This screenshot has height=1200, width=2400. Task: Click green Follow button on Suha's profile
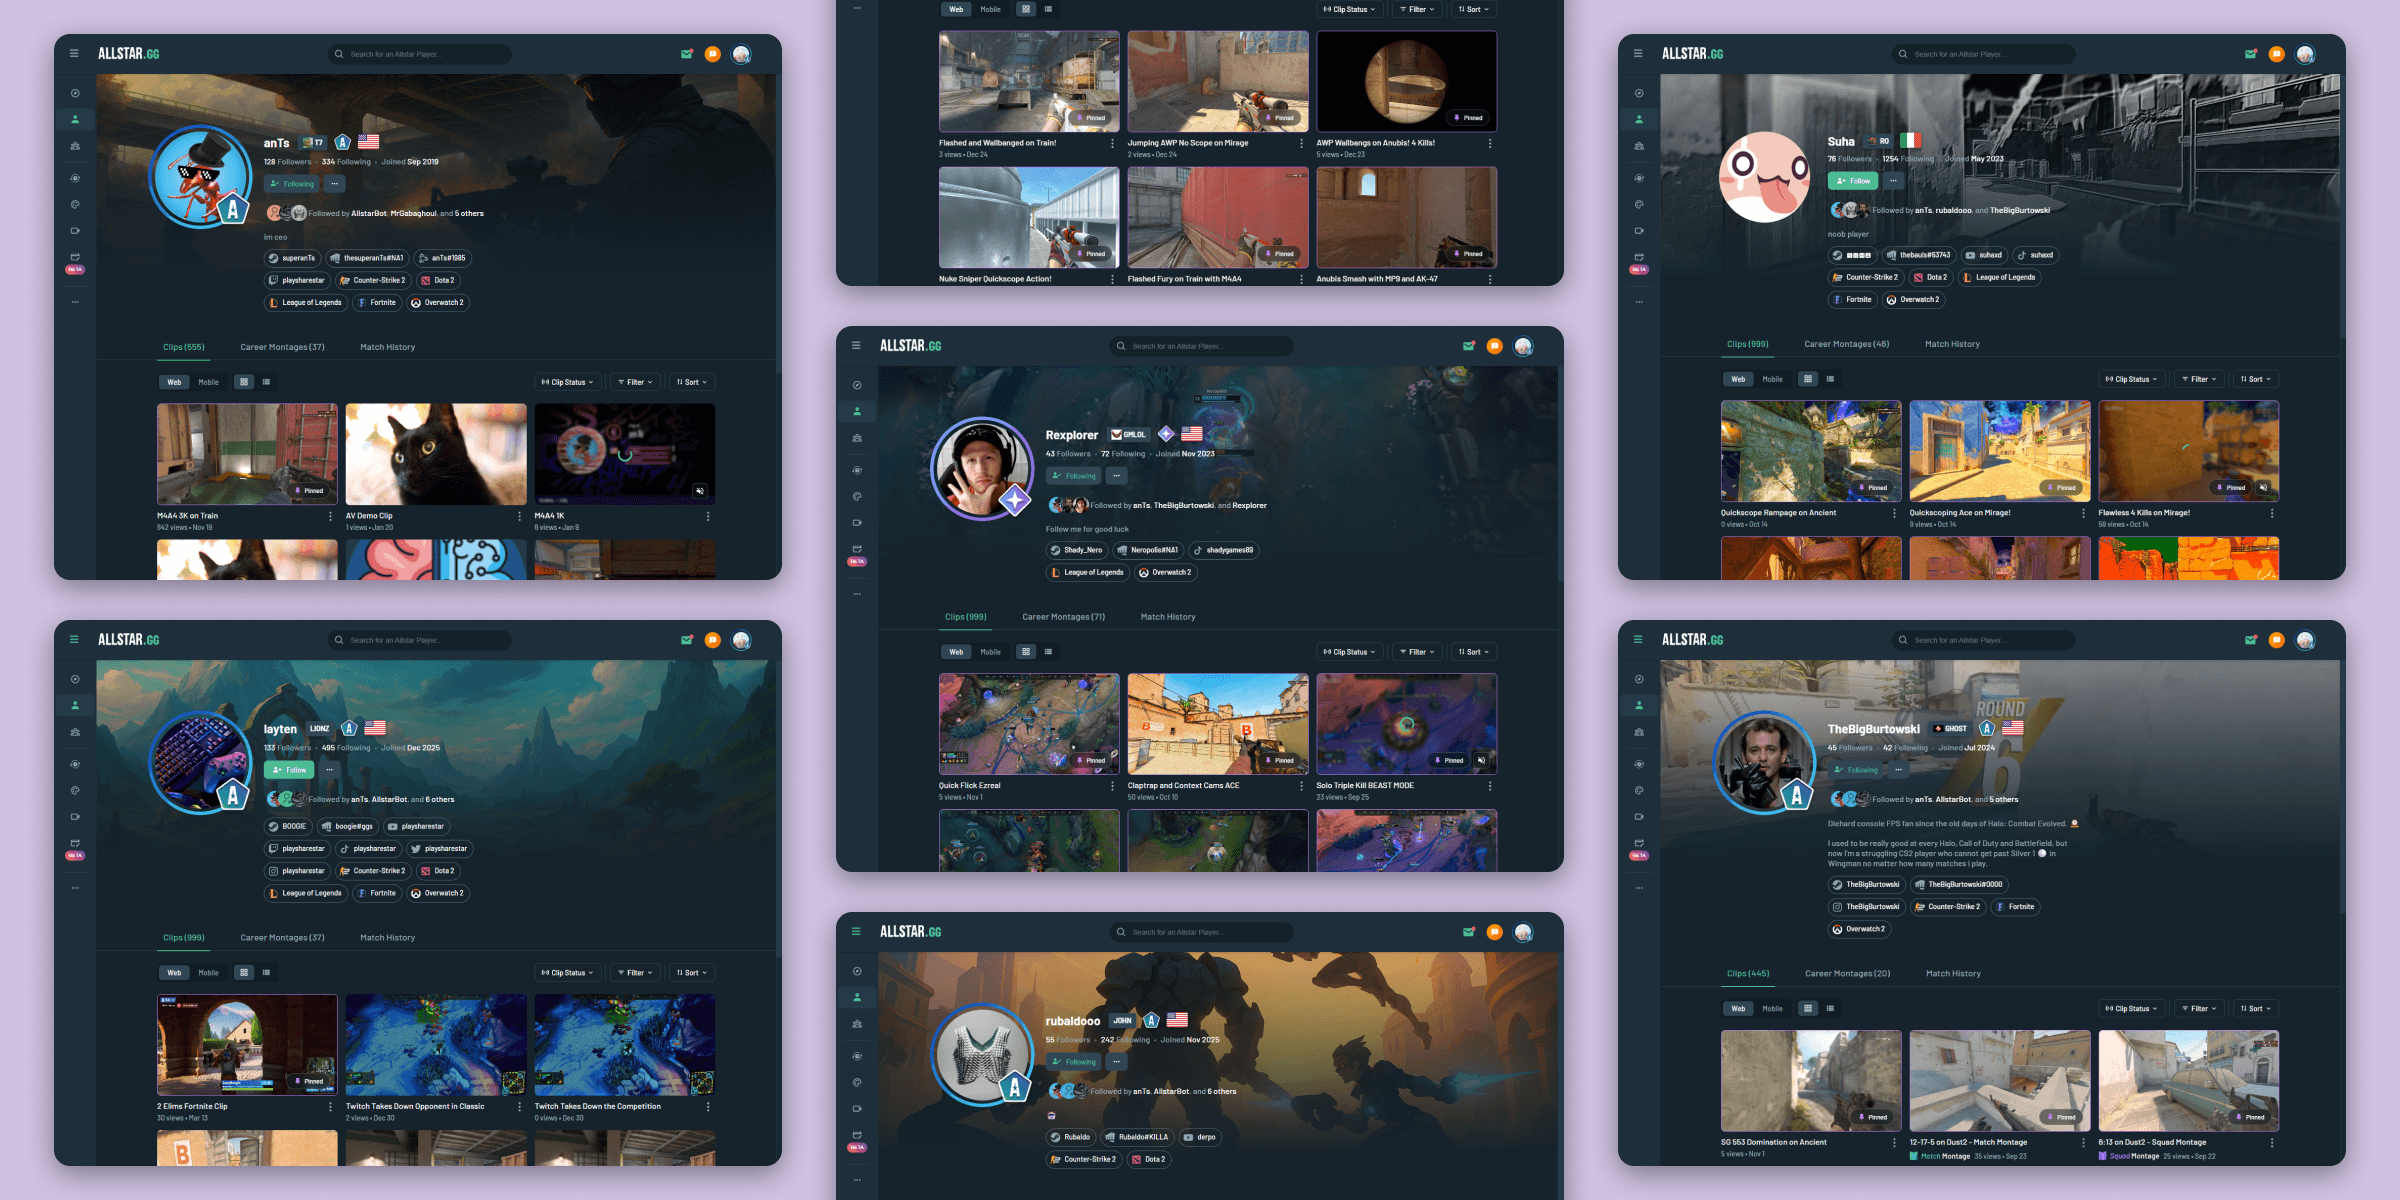[x=1852, y=181]
